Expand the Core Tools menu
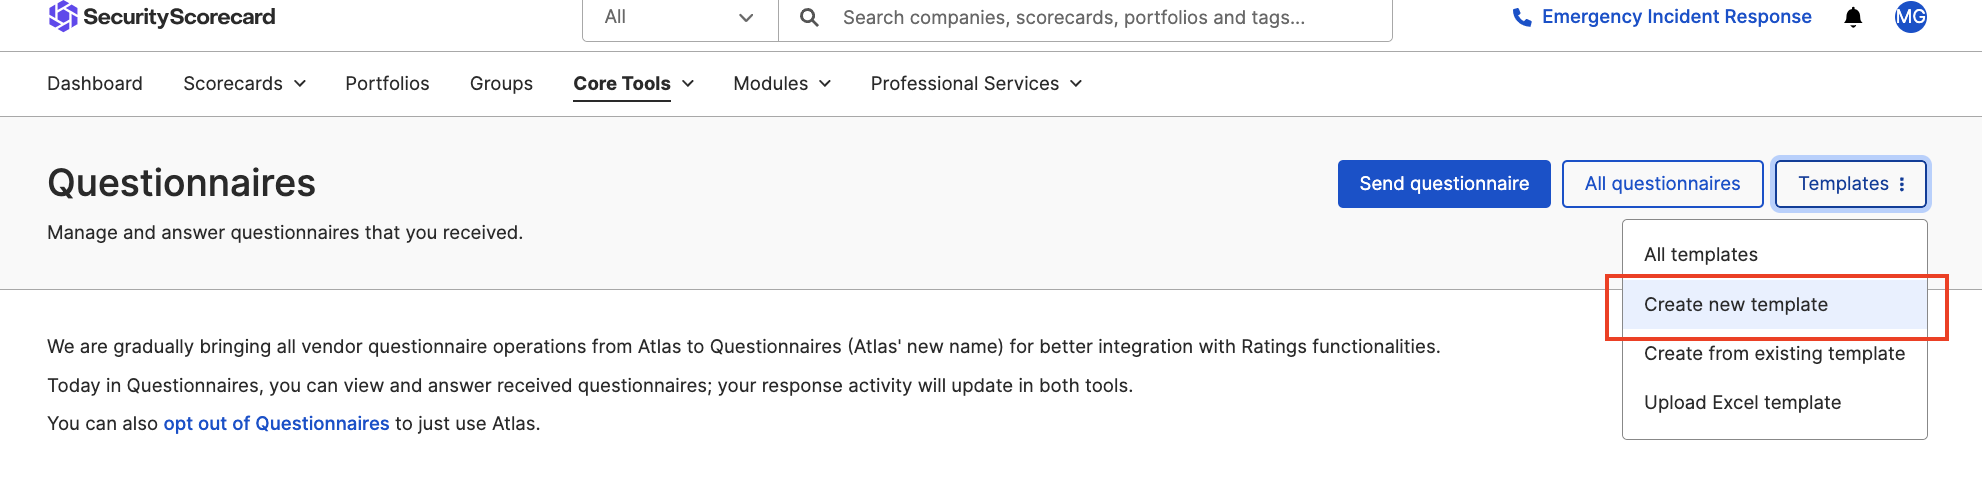1982x502 pixels. (633, 84)
